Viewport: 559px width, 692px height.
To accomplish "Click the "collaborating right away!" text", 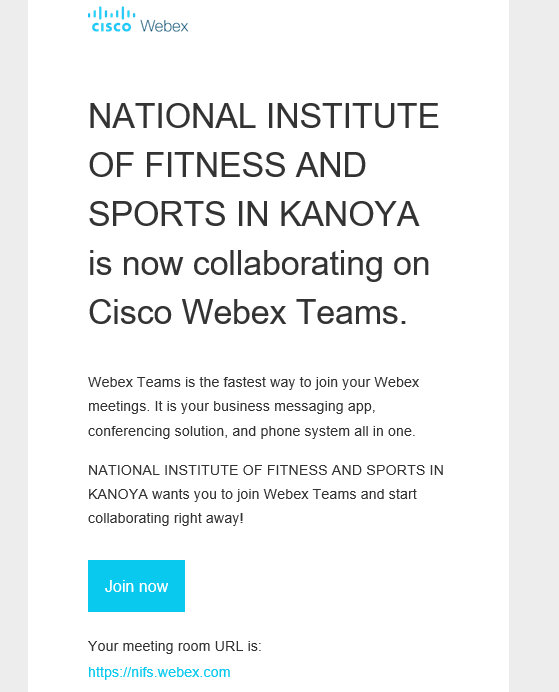I will pyautogui.click(x=165, y=518).
